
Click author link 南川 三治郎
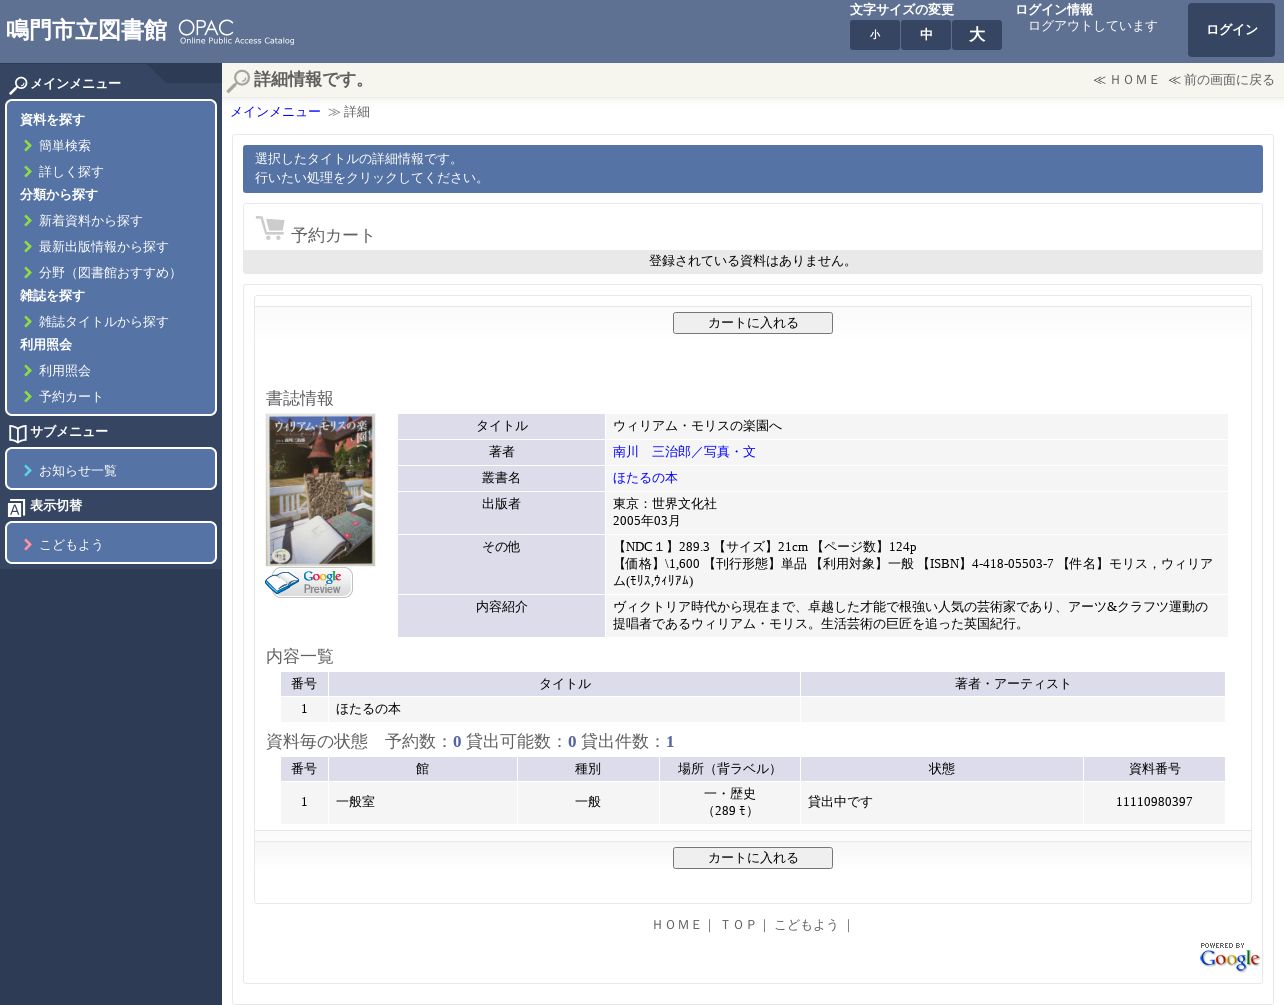pos(684,452)
